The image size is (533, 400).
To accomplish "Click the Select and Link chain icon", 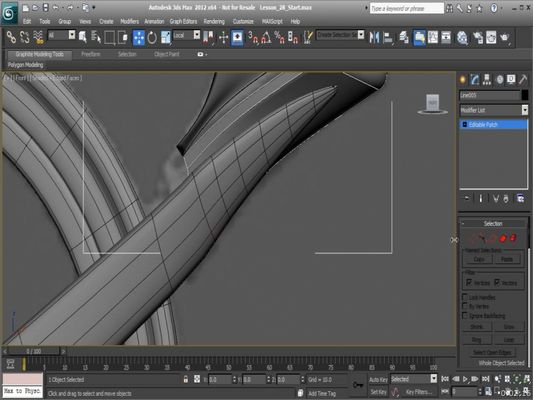I will point(11,37).
